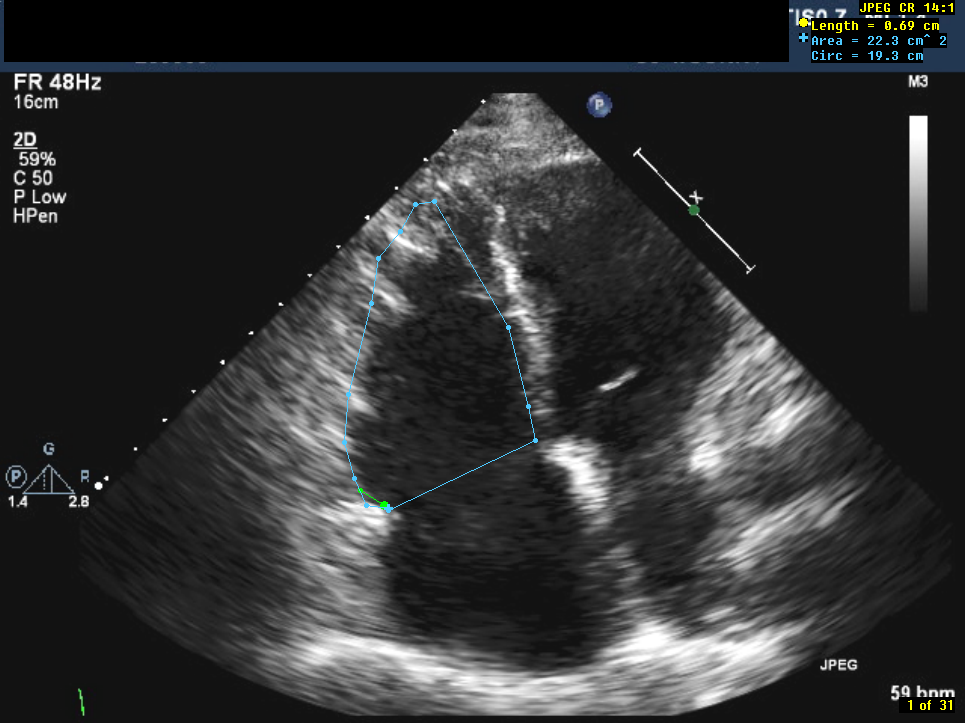Select the green caliper endpoint on the trace
This screenshot has width=965, height=723.
[x=384, y=506]
